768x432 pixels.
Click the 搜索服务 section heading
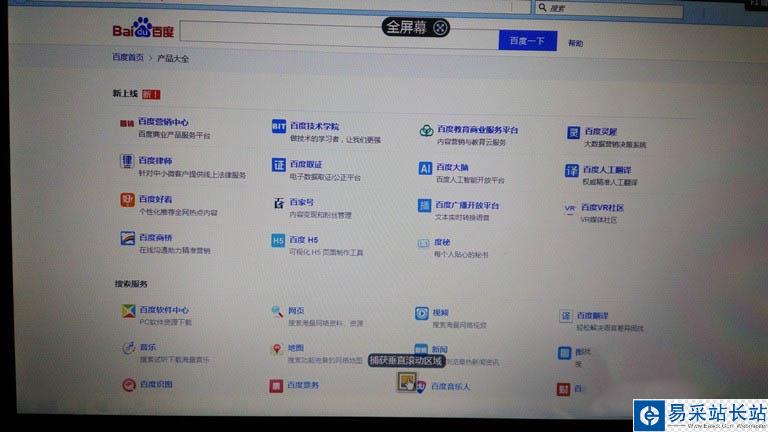click(x=131, y=284)
